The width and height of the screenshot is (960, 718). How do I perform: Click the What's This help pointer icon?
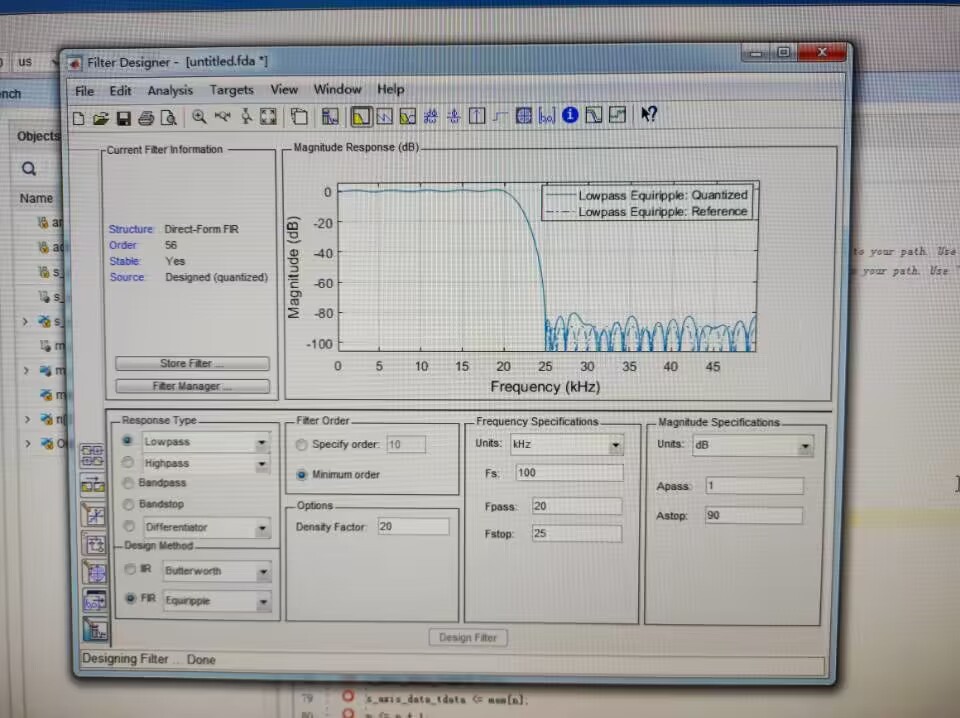[x=649, y=115]
